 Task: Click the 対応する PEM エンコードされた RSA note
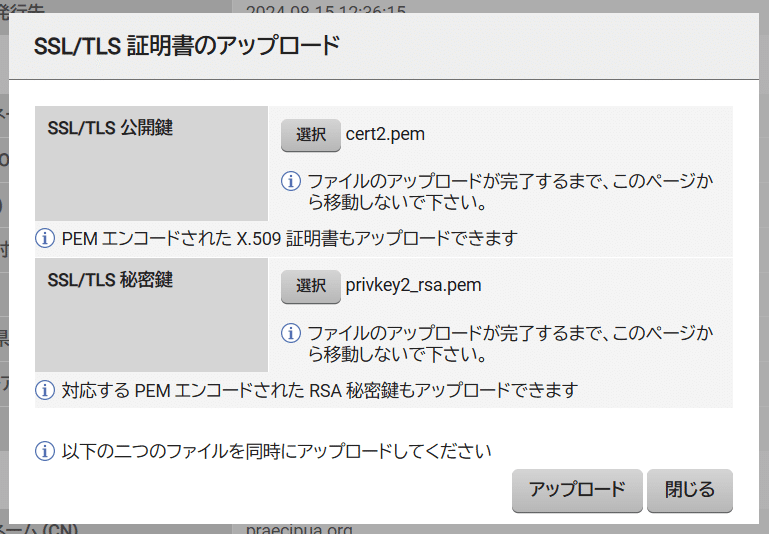click(320, 391)
